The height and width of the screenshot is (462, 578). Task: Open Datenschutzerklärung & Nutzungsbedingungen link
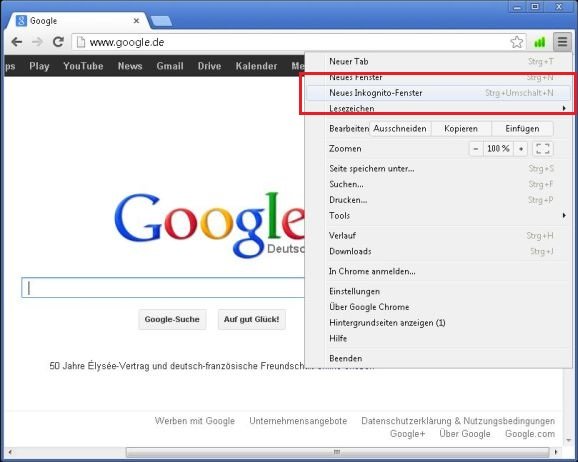click(x=458, y=421)
